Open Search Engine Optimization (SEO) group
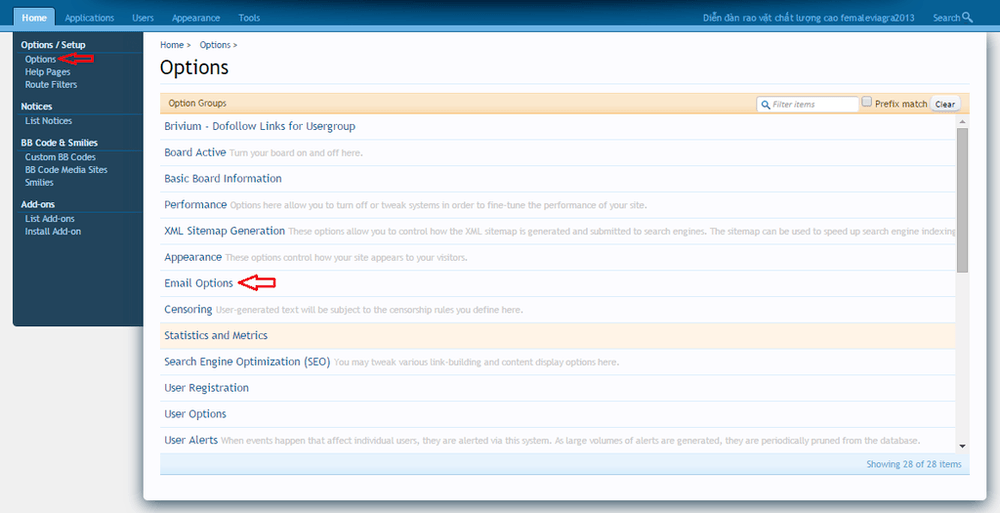 247,362
